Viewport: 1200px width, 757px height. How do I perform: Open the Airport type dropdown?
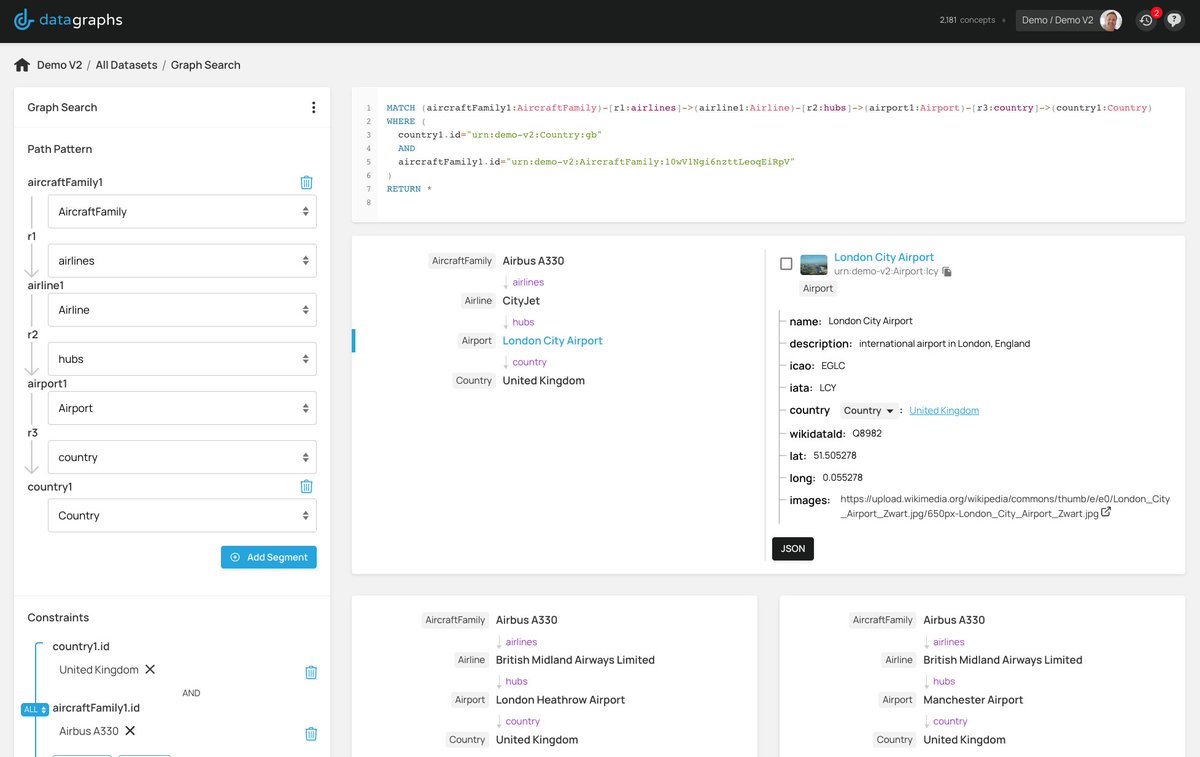pos(182,408)
